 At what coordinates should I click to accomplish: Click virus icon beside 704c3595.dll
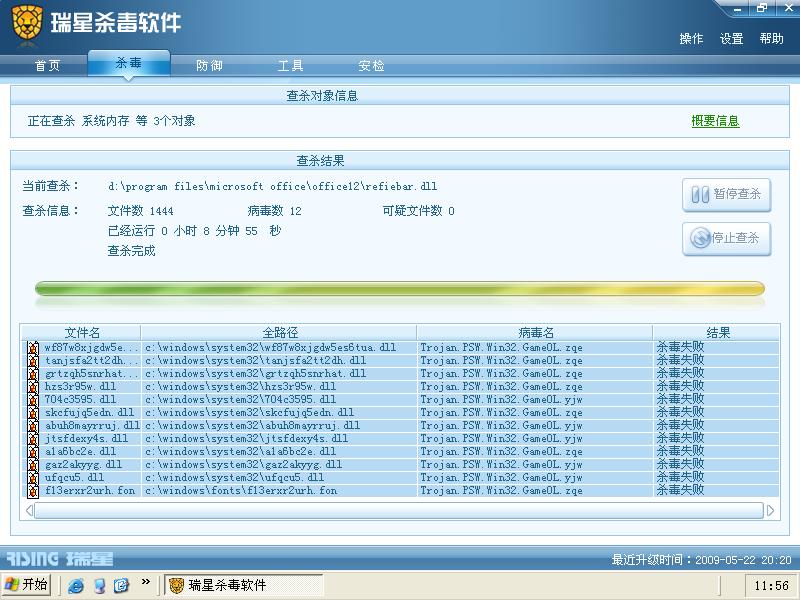coord(33,400)
